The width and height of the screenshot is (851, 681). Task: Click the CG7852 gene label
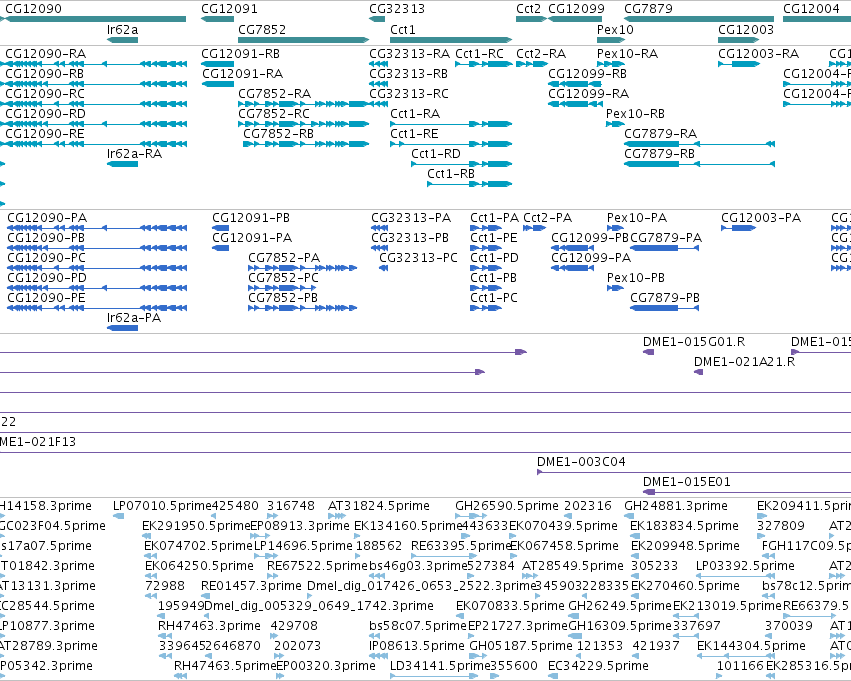click(262, 29)
